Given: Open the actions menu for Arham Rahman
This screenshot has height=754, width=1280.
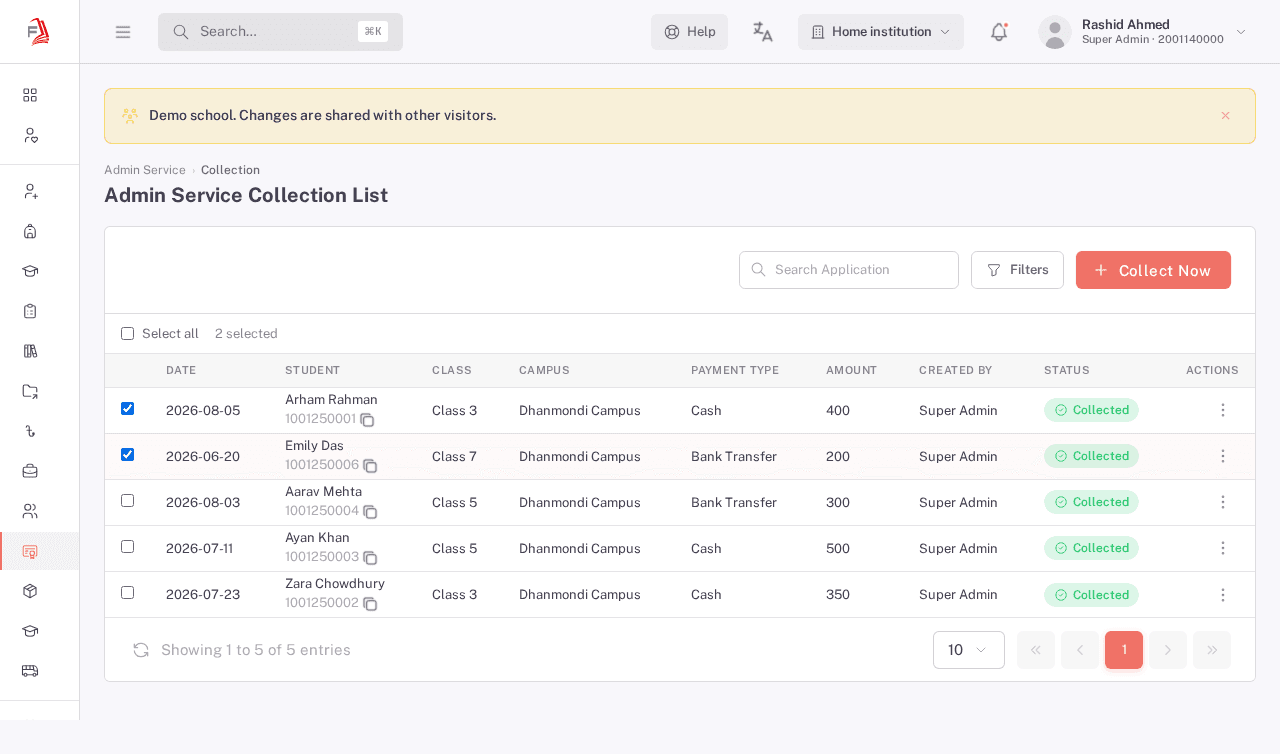Looking at the screenshot, I should pos(1222,410).
